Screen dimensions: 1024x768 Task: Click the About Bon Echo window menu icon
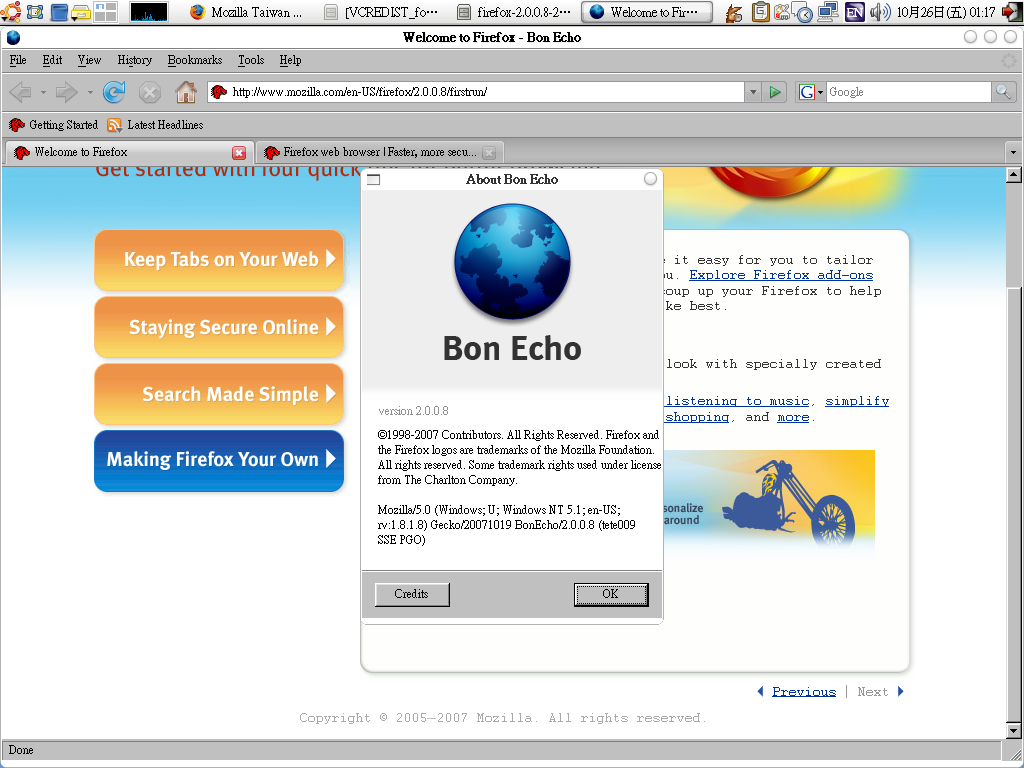(x=374, y=180)
